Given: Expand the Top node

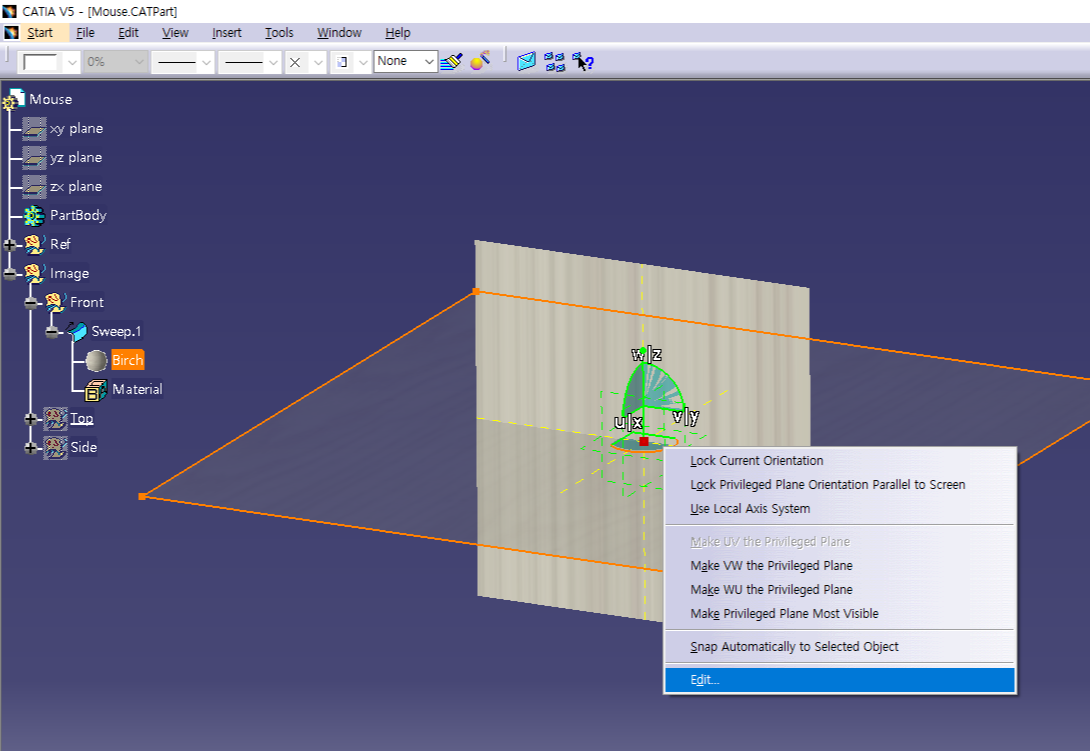Looking at the screenshot, I should tap(31, 419).
